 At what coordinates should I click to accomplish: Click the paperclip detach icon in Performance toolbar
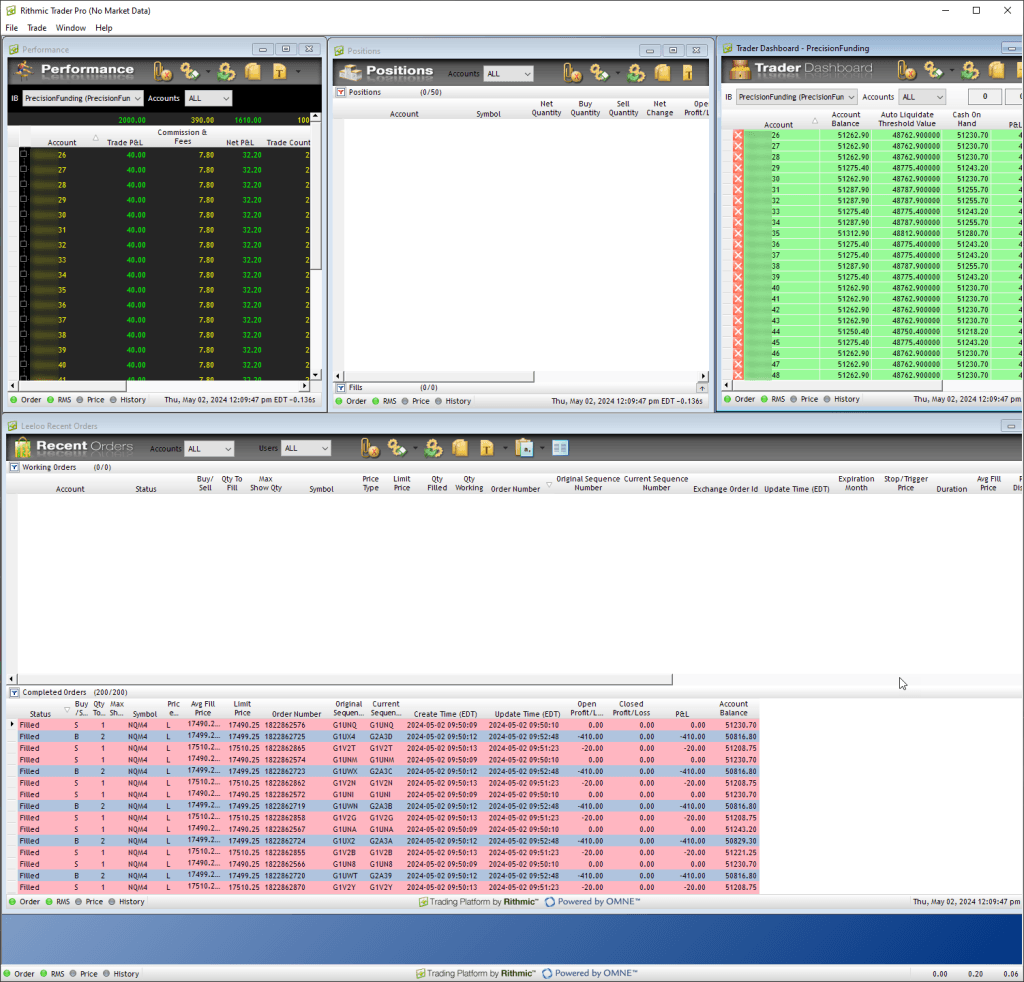[162, 71]
